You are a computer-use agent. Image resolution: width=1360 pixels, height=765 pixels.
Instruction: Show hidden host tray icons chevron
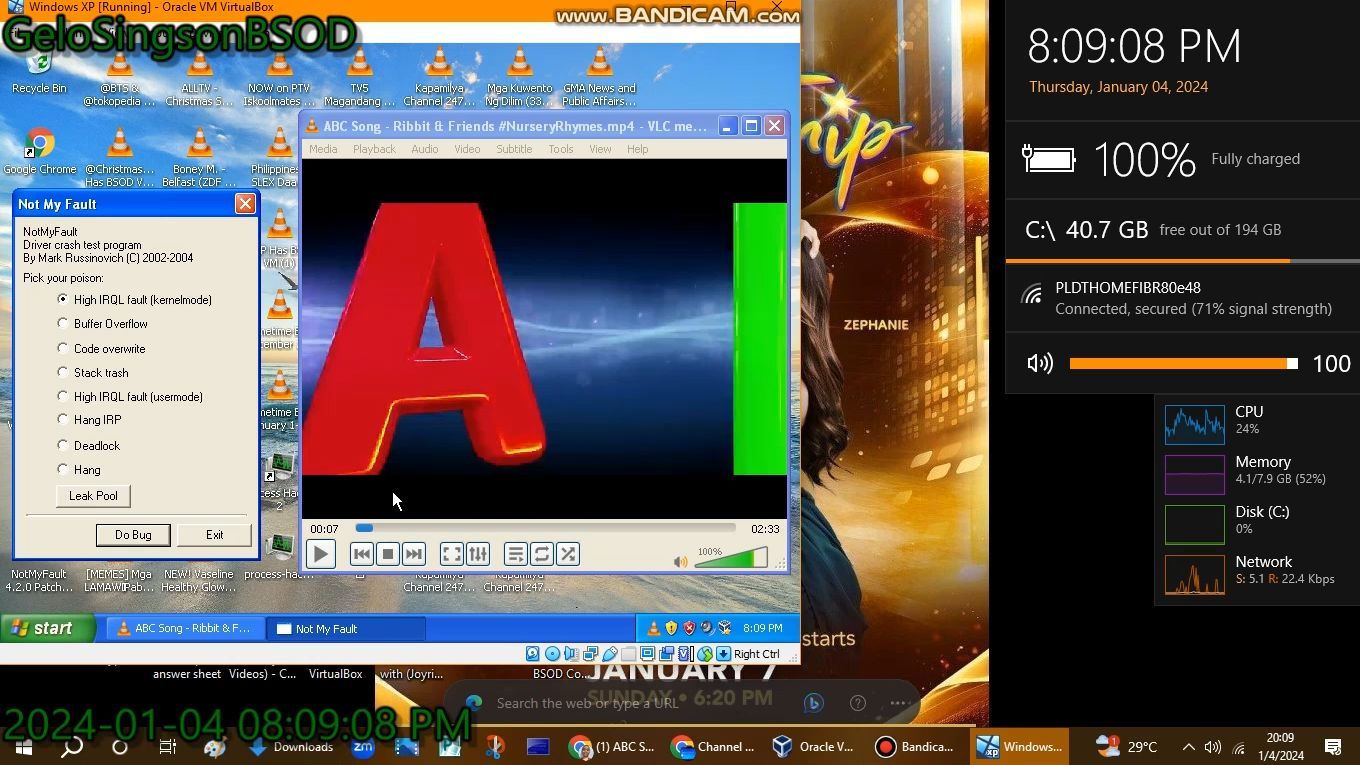(1188, 747)
